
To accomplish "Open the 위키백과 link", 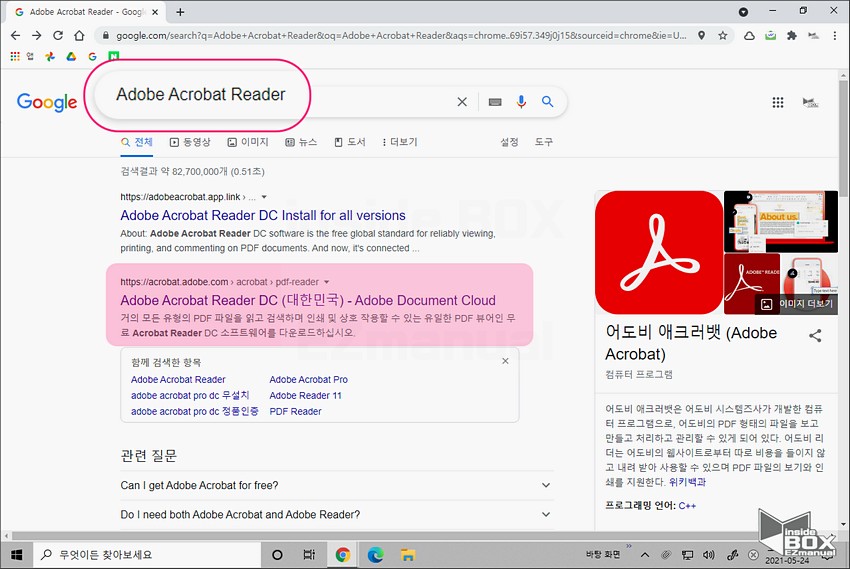I will (x=687, y=482).
